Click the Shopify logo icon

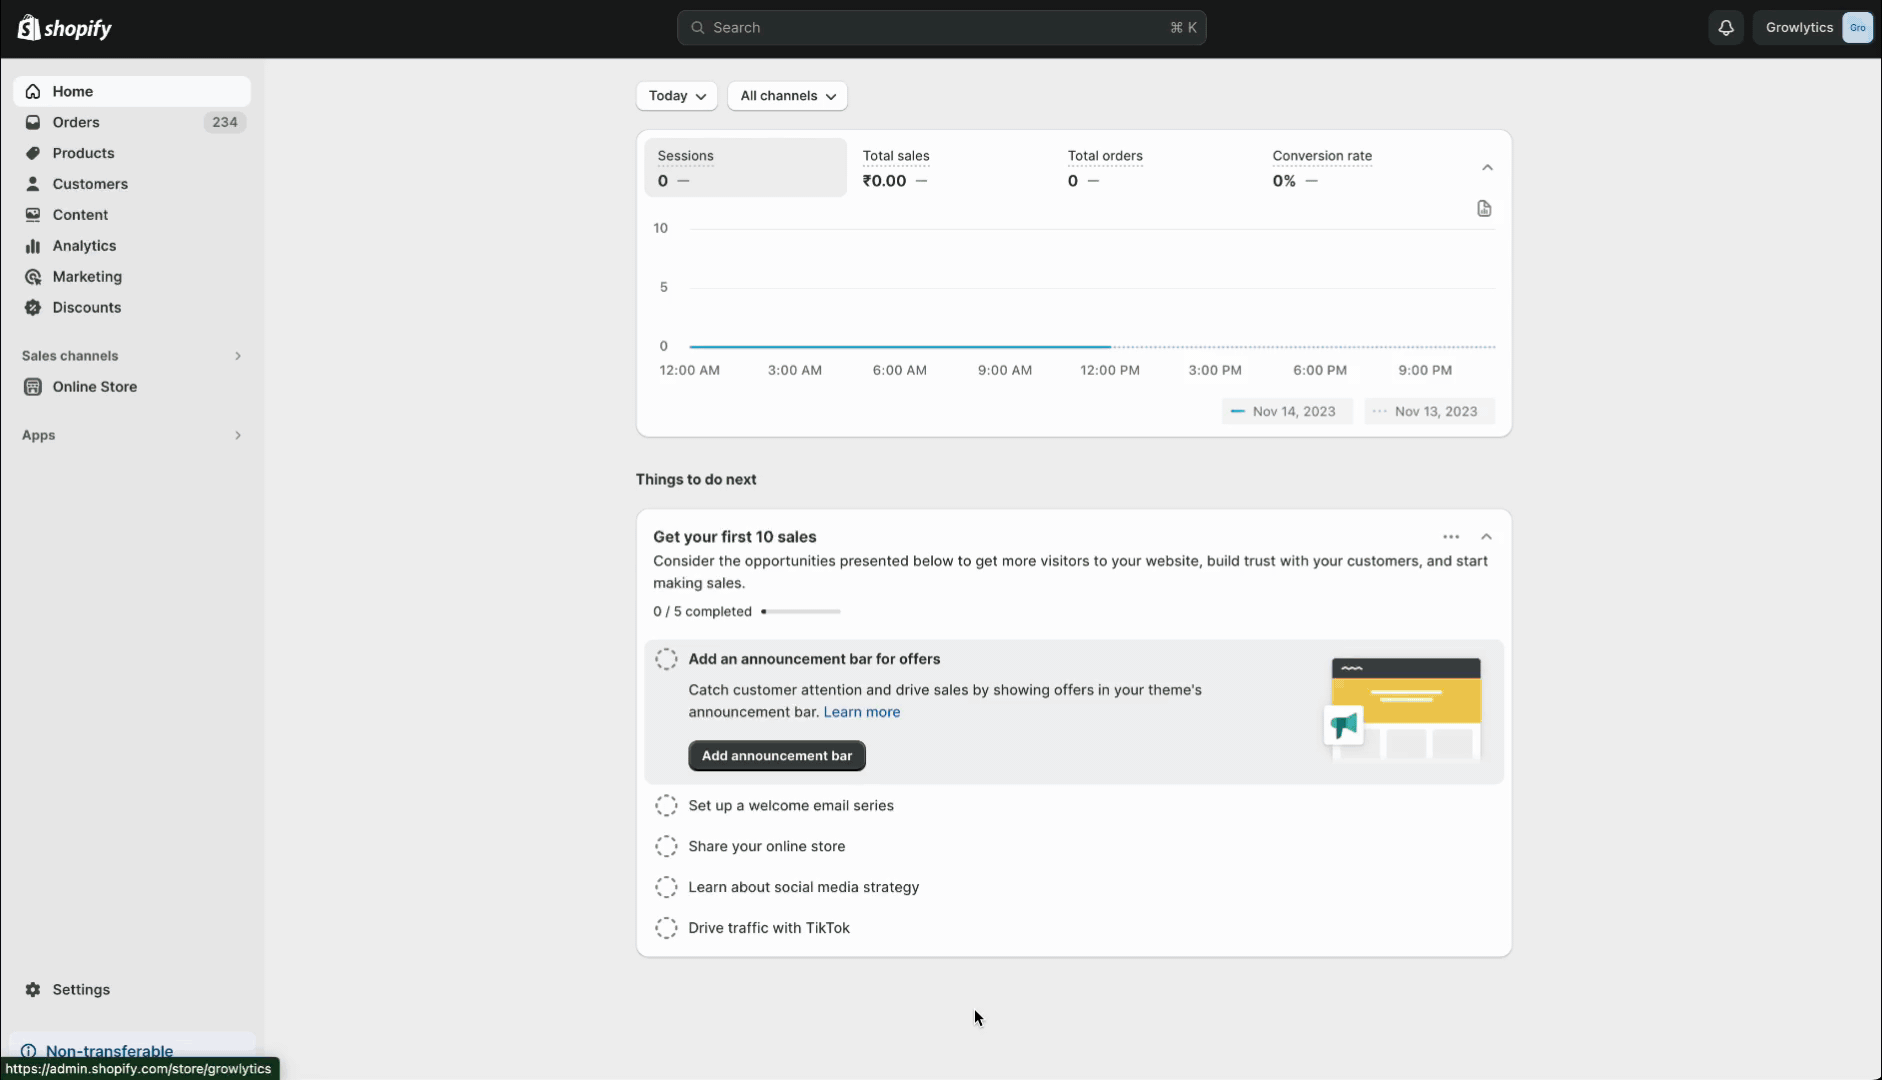(29, 28)
